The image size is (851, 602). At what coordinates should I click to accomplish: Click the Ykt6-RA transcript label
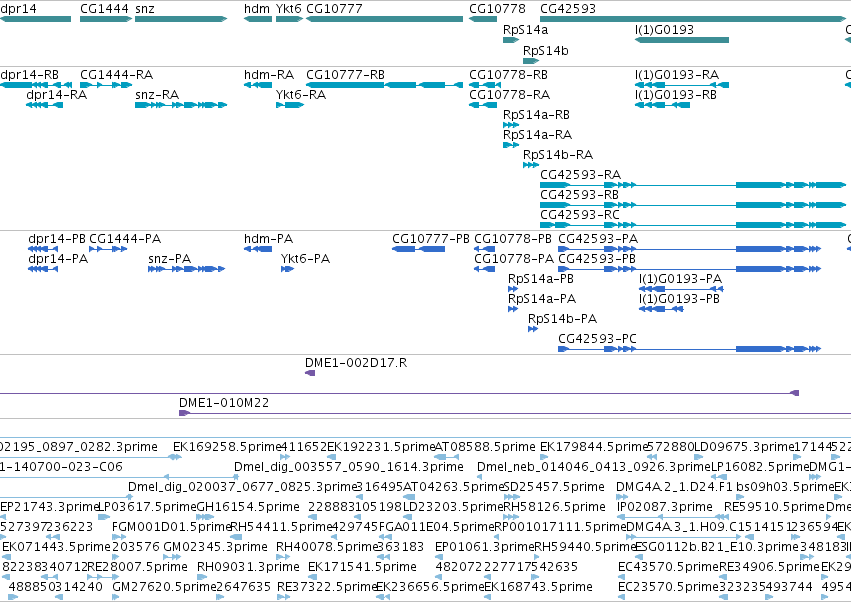[x=301, y=95]
